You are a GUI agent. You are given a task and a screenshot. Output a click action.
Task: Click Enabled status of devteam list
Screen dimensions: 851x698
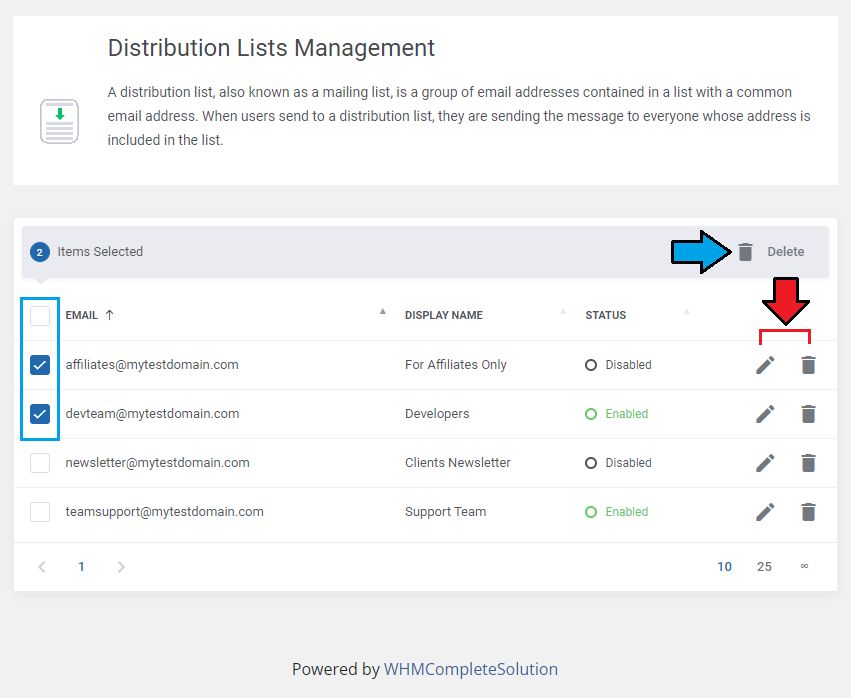point(617,414)
